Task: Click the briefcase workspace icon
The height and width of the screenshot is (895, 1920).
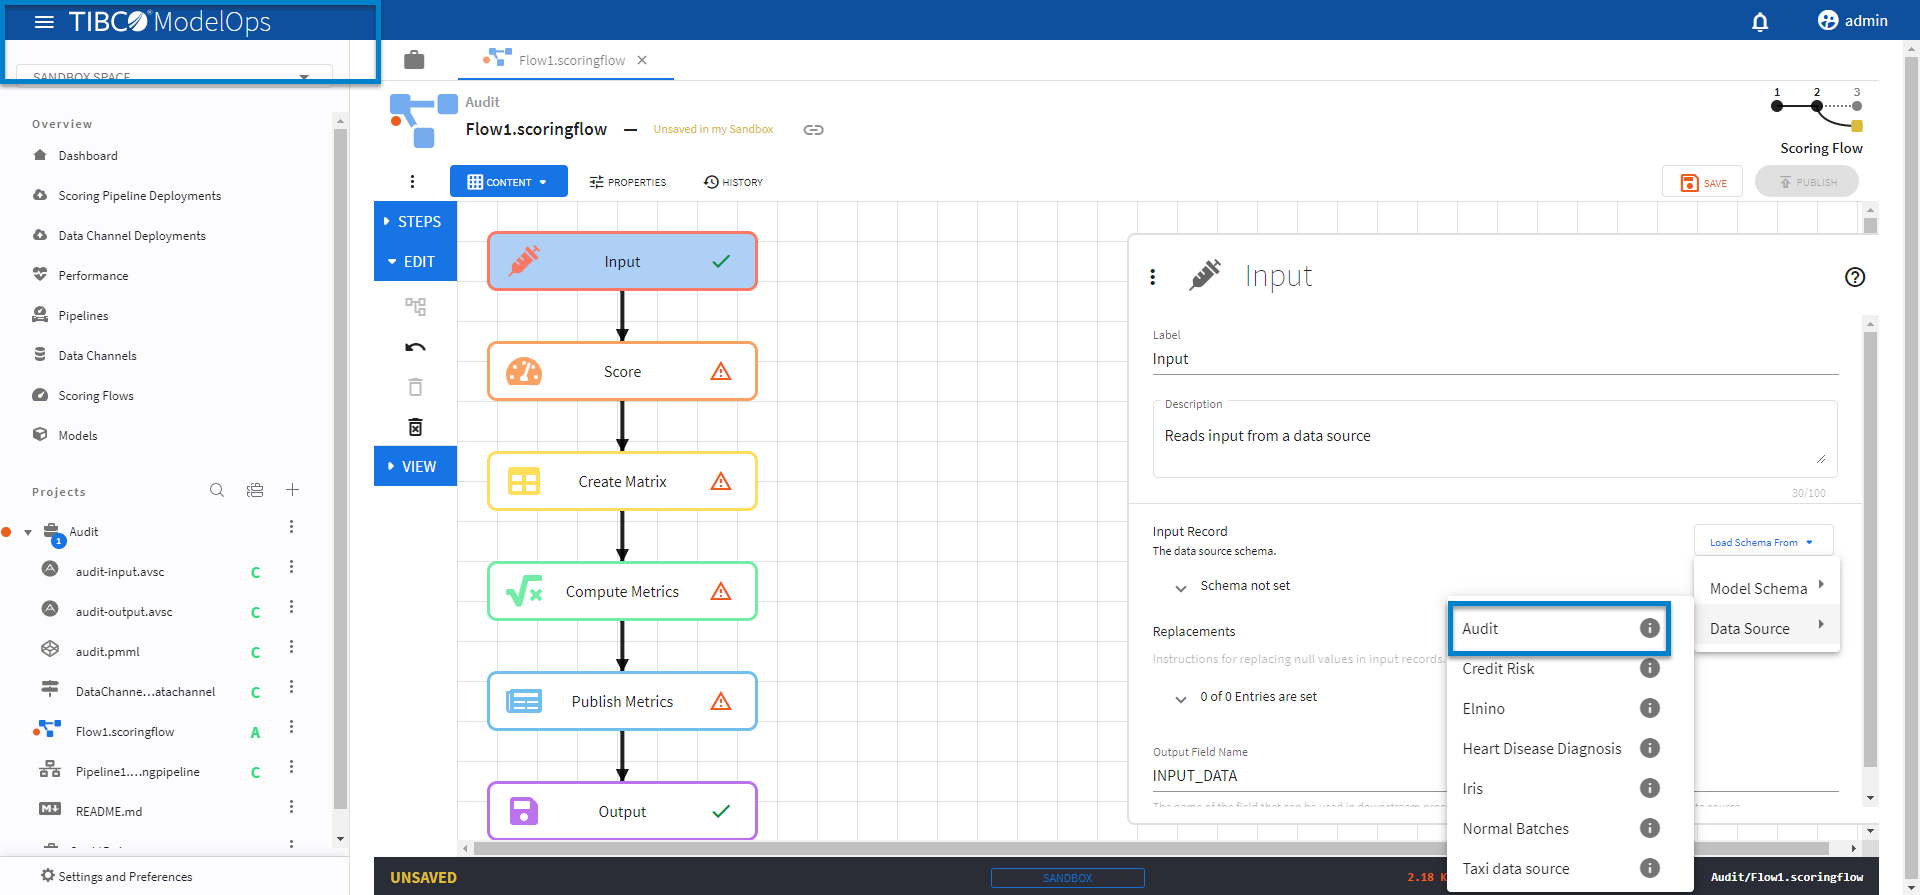Action: tap(414, 60)
